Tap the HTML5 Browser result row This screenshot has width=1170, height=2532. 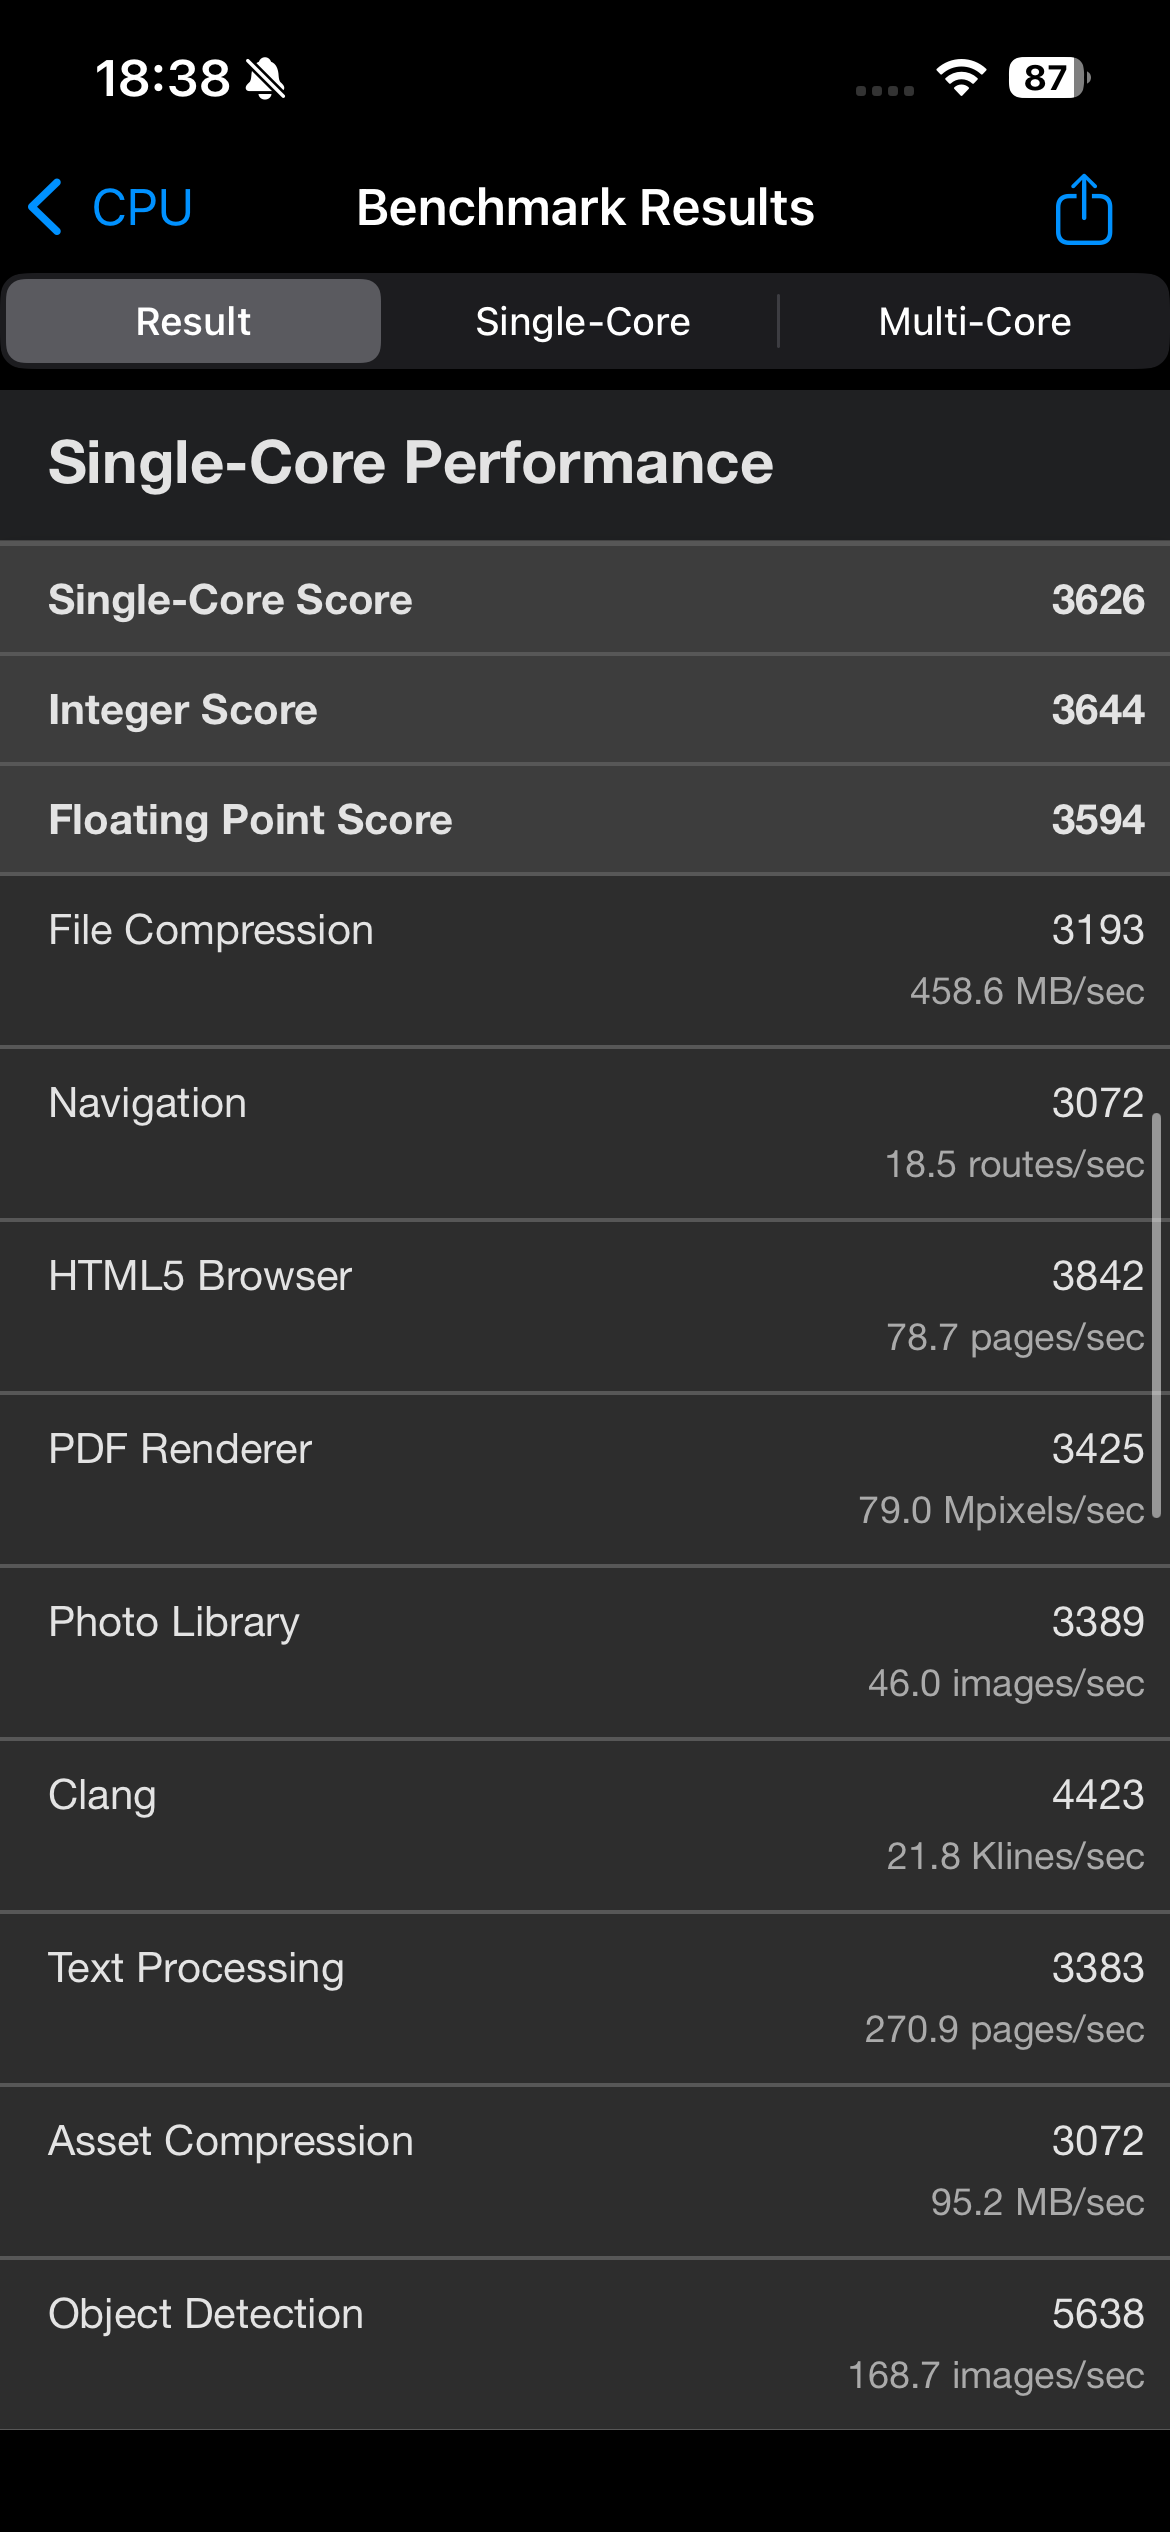tap(585, 1306)
